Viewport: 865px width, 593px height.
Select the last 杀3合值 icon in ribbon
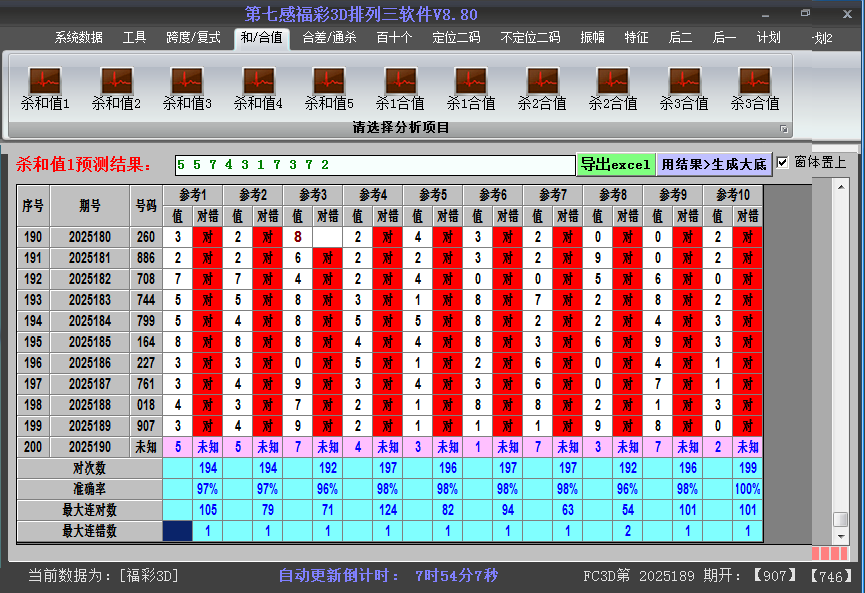coord(755,88)
